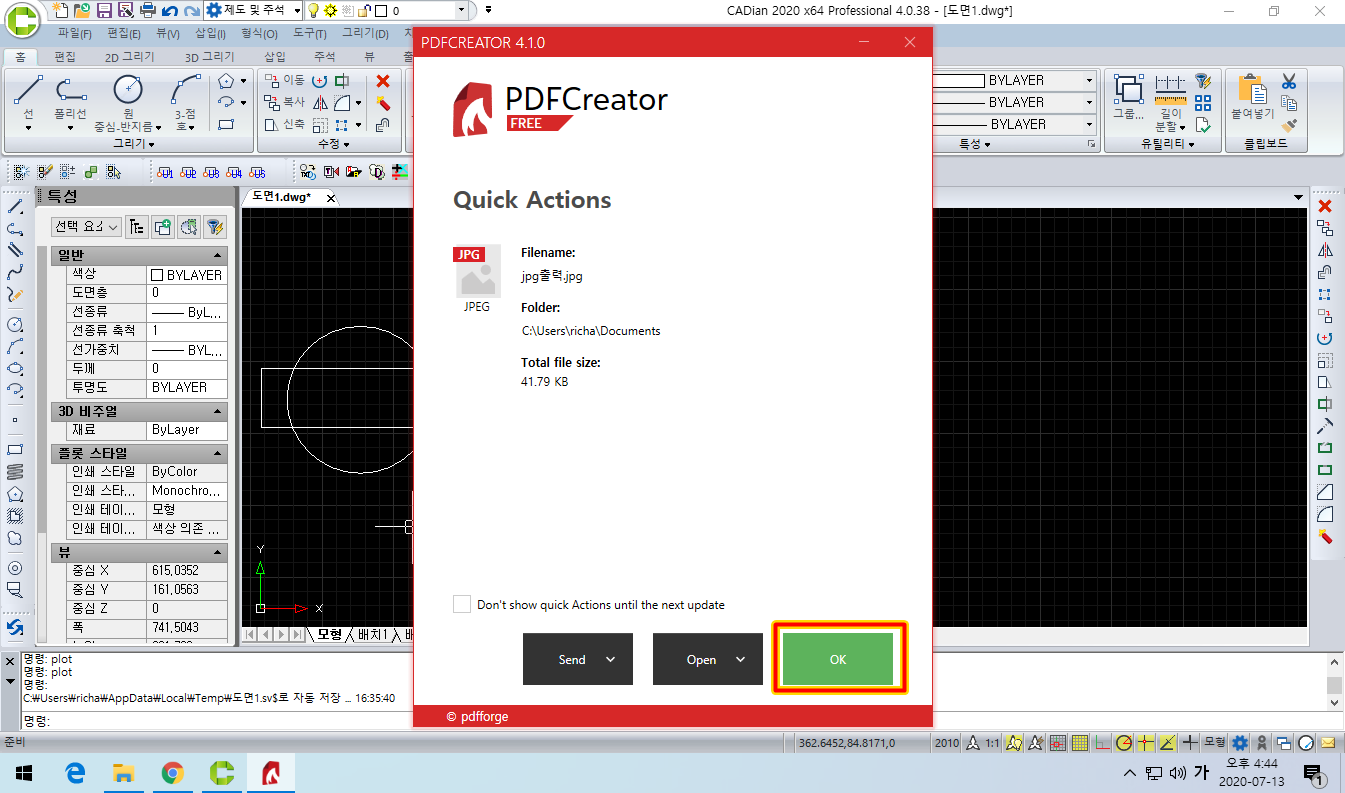
Task: Open Google Chrome from the taskbar
Action: click(x=172, y=772)
